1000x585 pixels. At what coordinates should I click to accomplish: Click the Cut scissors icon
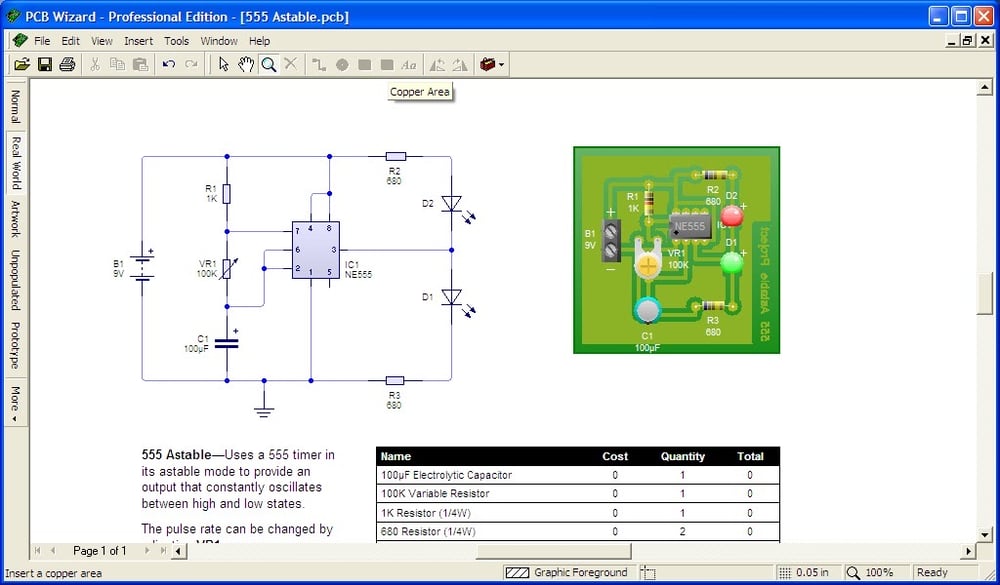click(95, 64)
